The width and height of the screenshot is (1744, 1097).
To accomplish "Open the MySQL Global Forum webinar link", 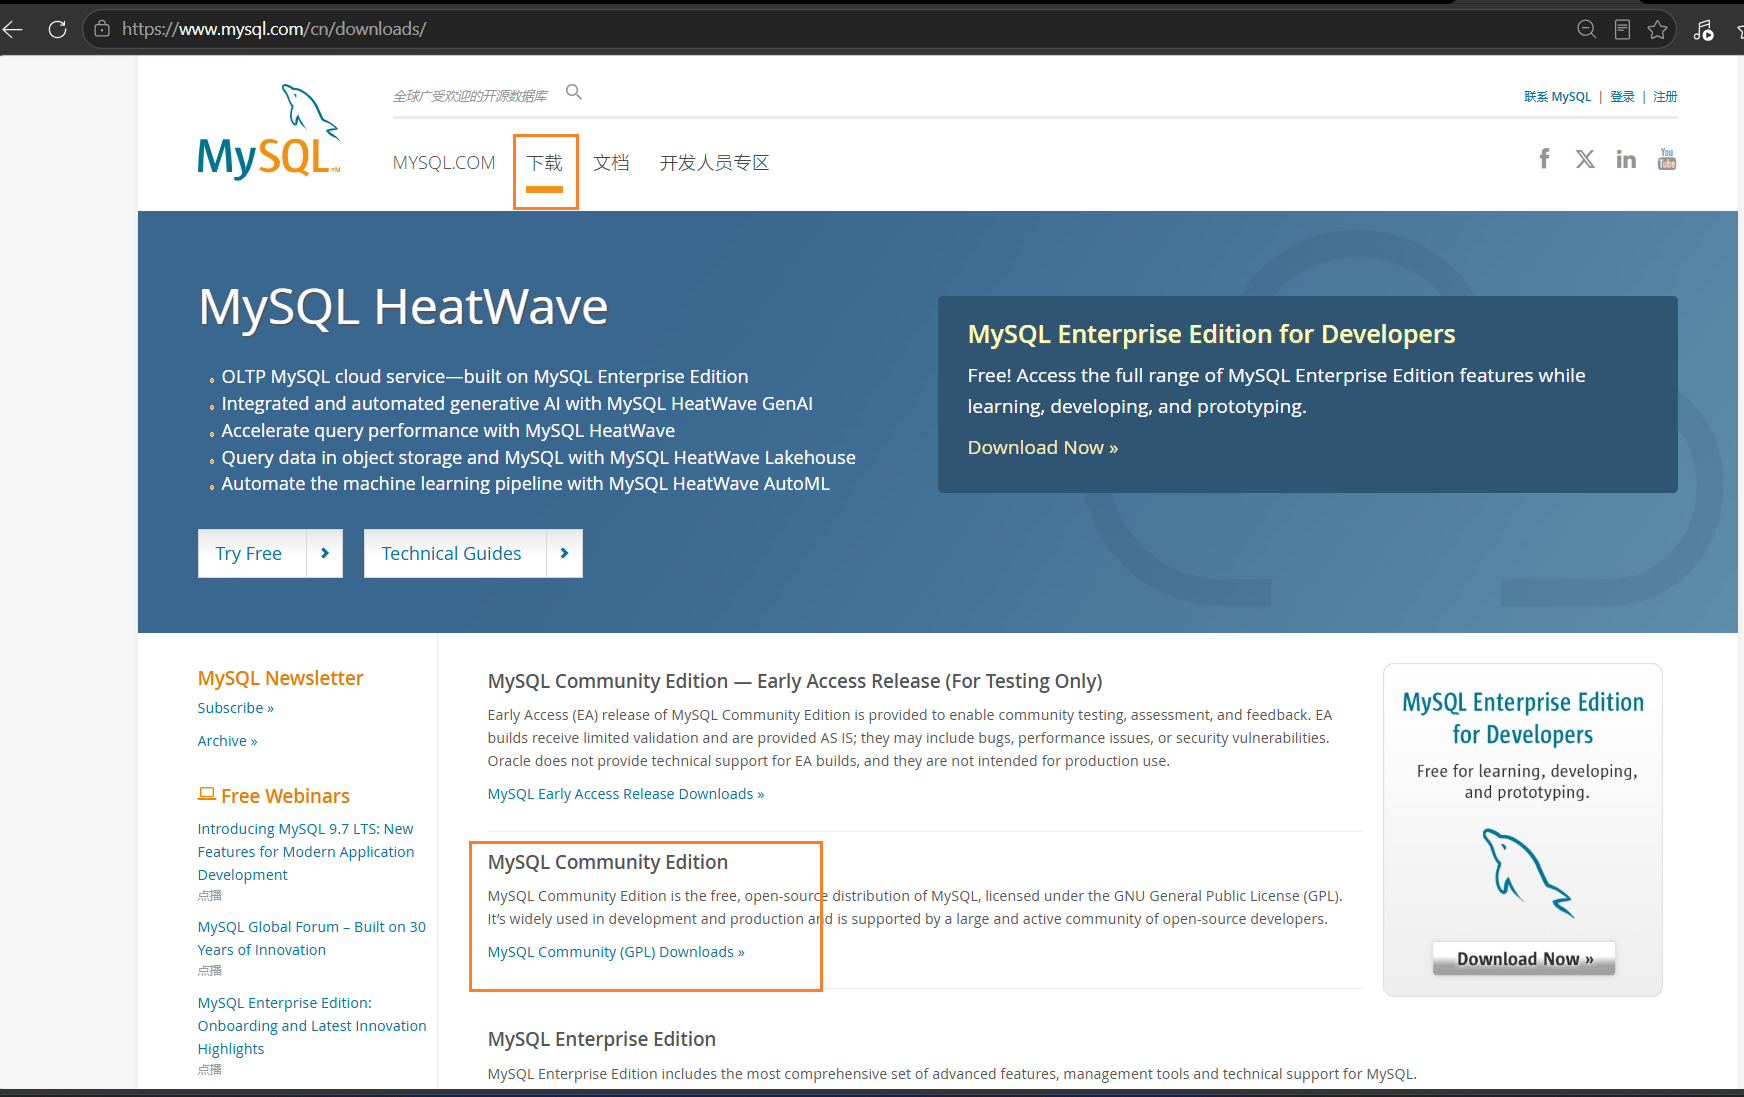I will click(312, 938).
